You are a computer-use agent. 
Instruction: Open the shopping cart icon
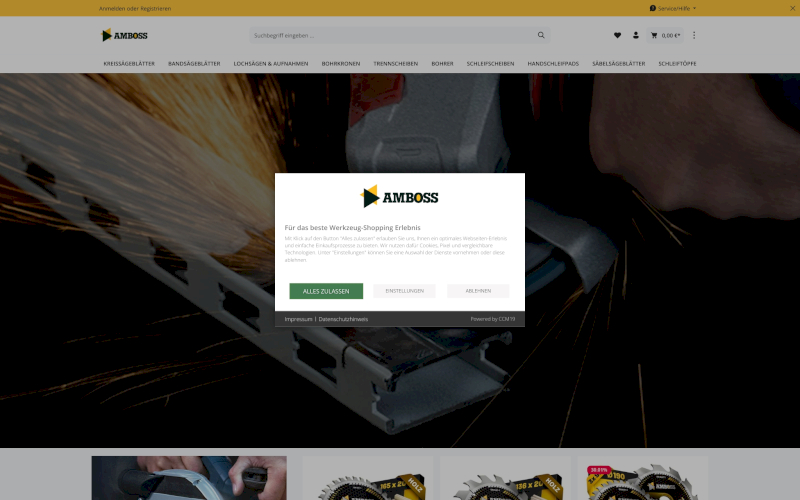pos(655,35)
